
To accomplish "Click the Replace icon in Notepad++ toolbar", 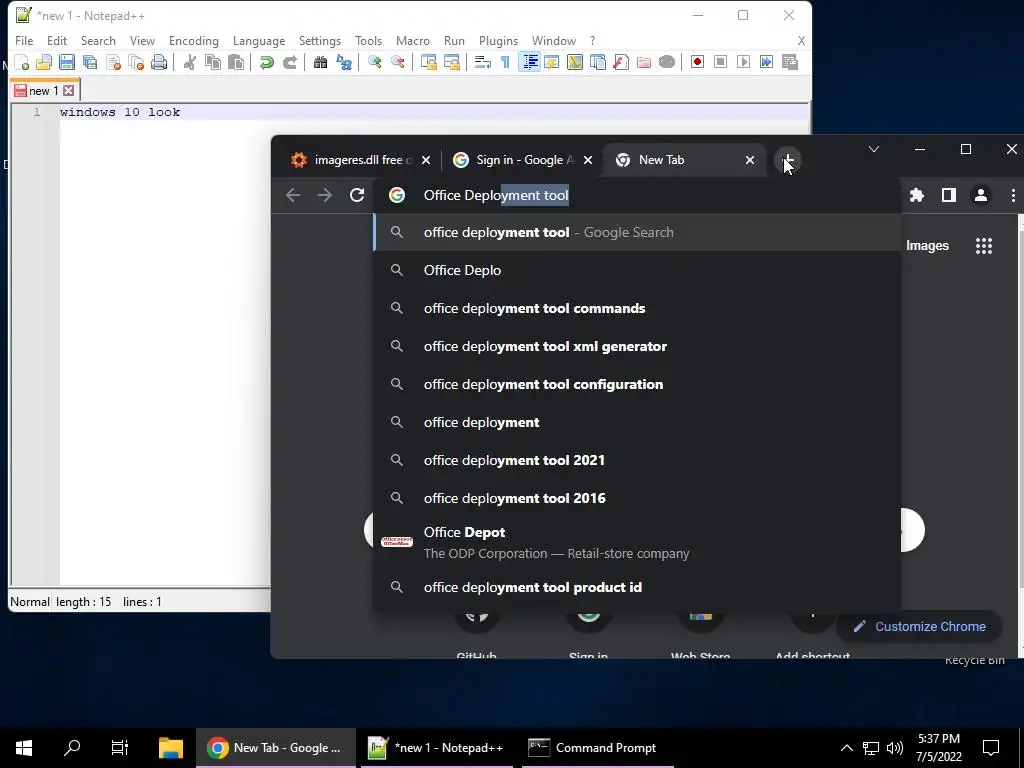I will tap(344, 62).
